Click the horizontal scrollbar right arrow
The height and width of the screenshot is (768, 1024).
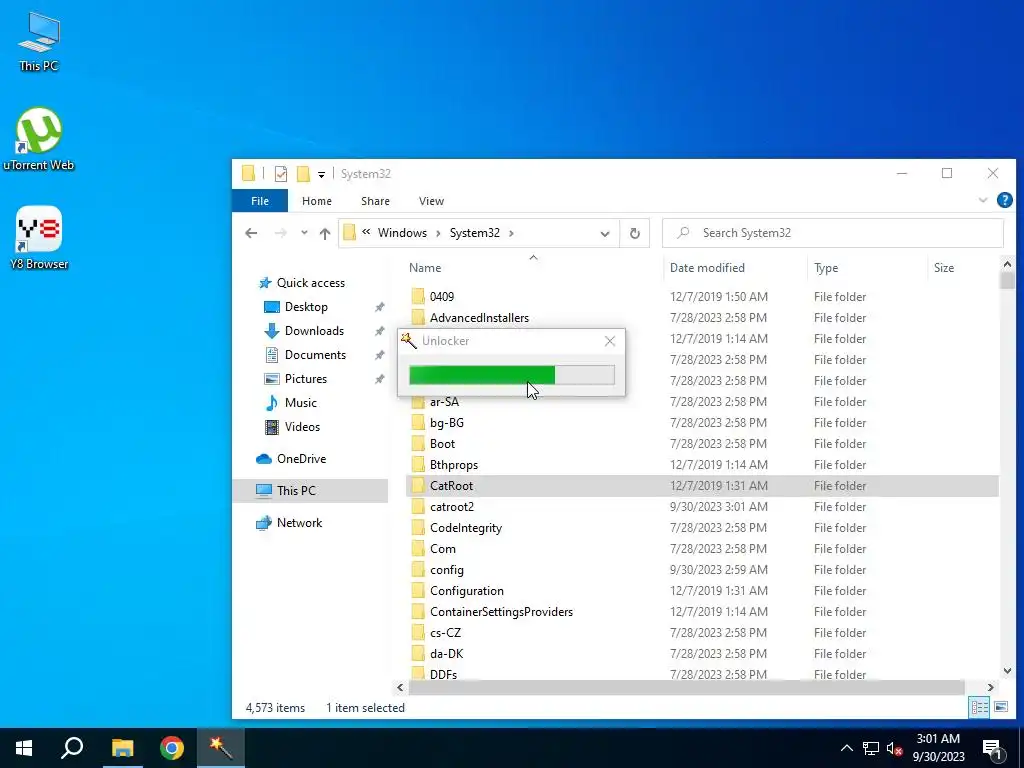click(990, 688)
